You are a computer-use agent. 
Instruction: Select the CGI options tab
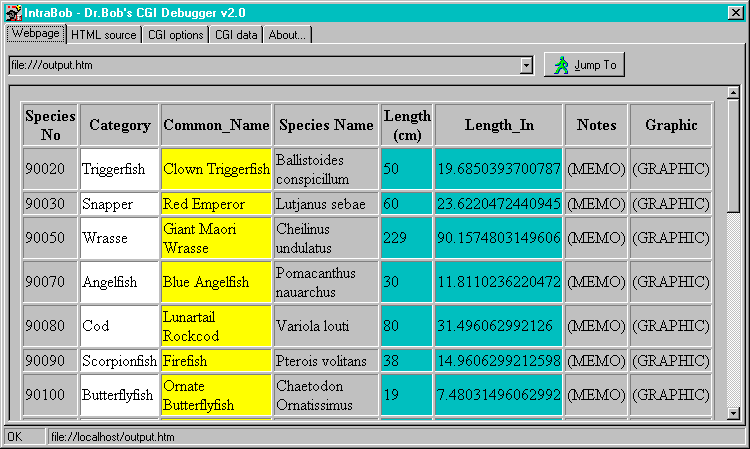[x=175, y=35]
